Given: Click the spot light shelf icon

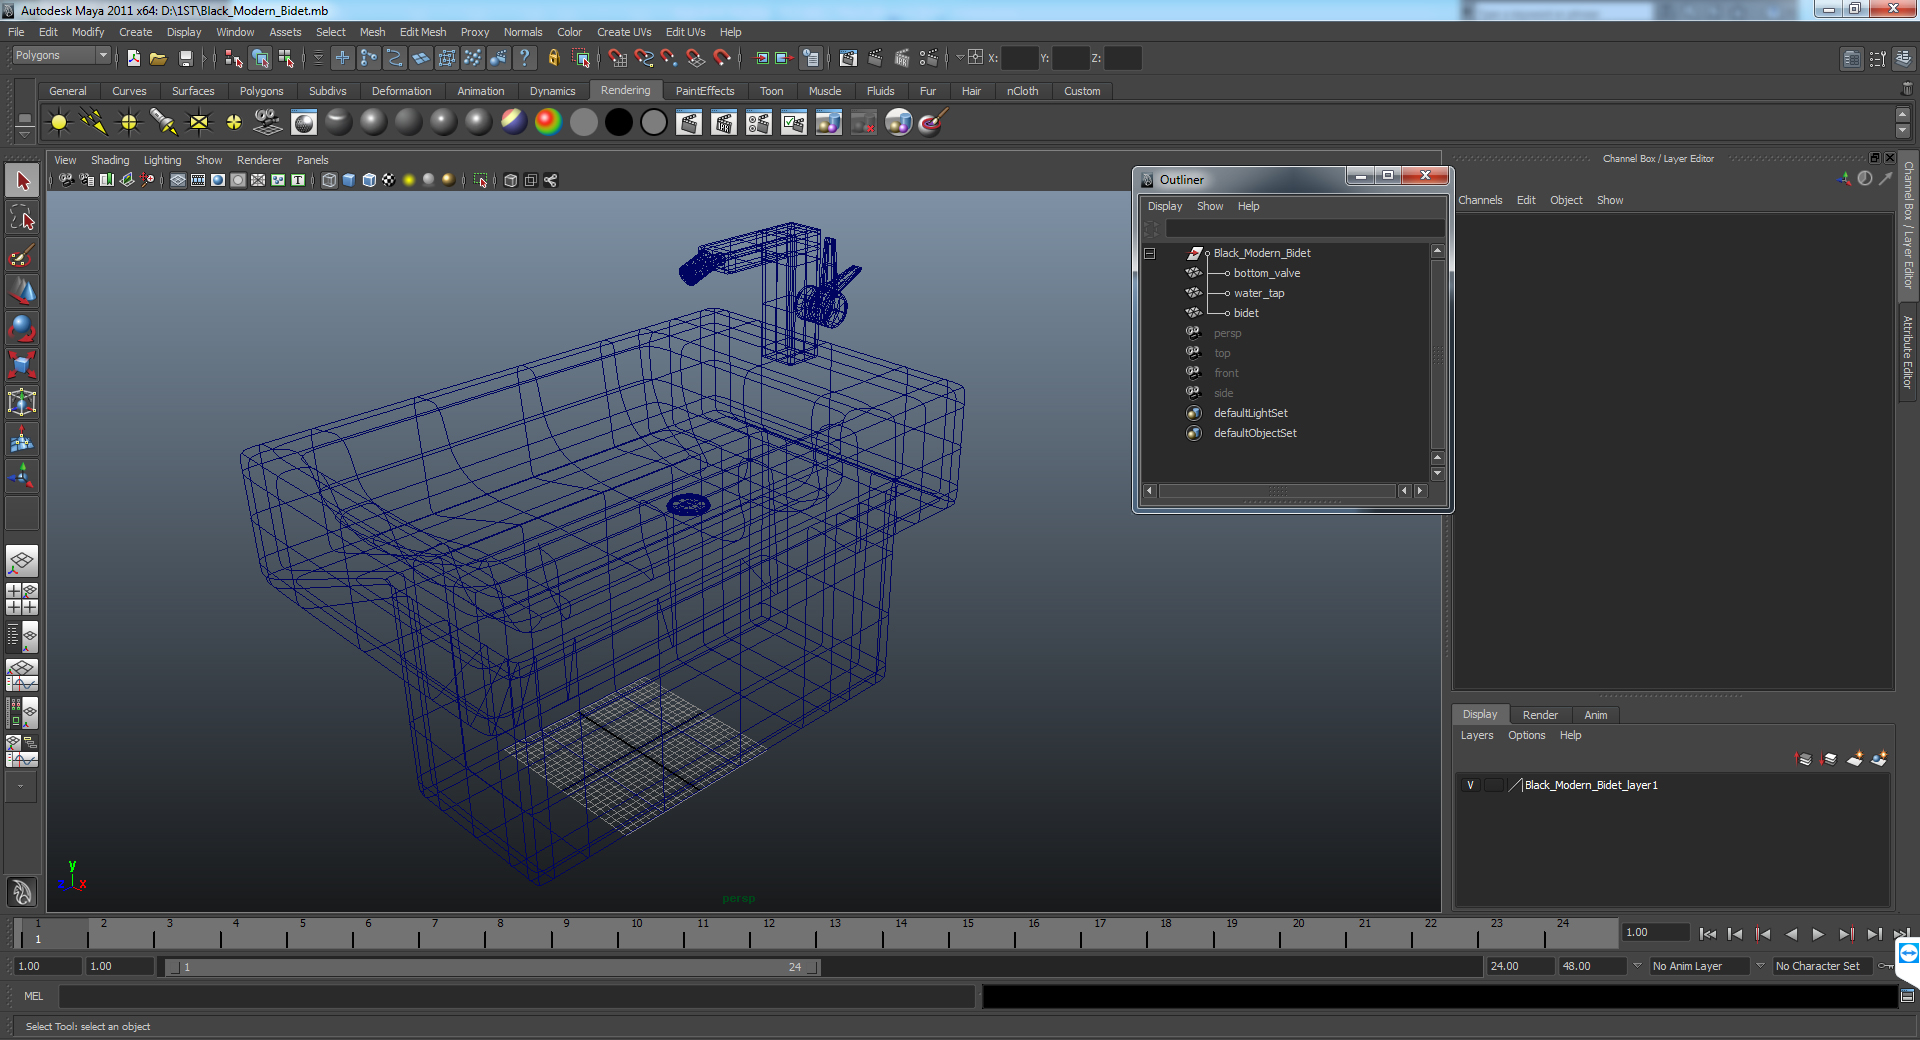Looking at the screenshot, I should click(x=164, y=123).
